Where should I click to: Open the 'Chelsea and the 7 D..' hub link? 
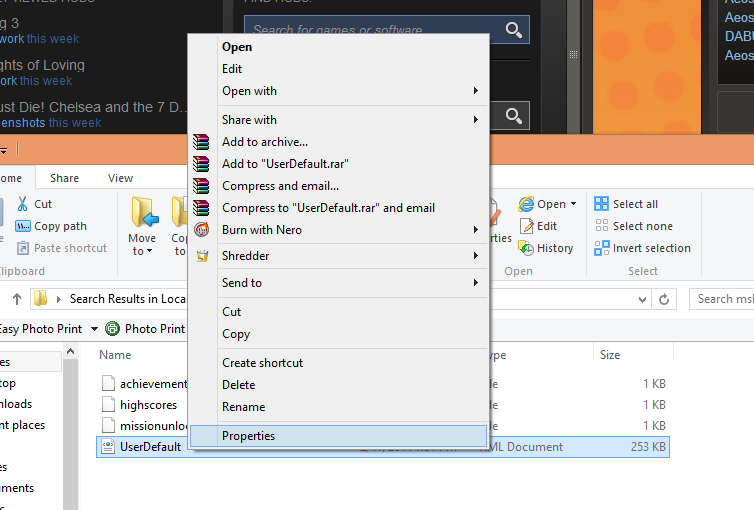click(94, 107)
